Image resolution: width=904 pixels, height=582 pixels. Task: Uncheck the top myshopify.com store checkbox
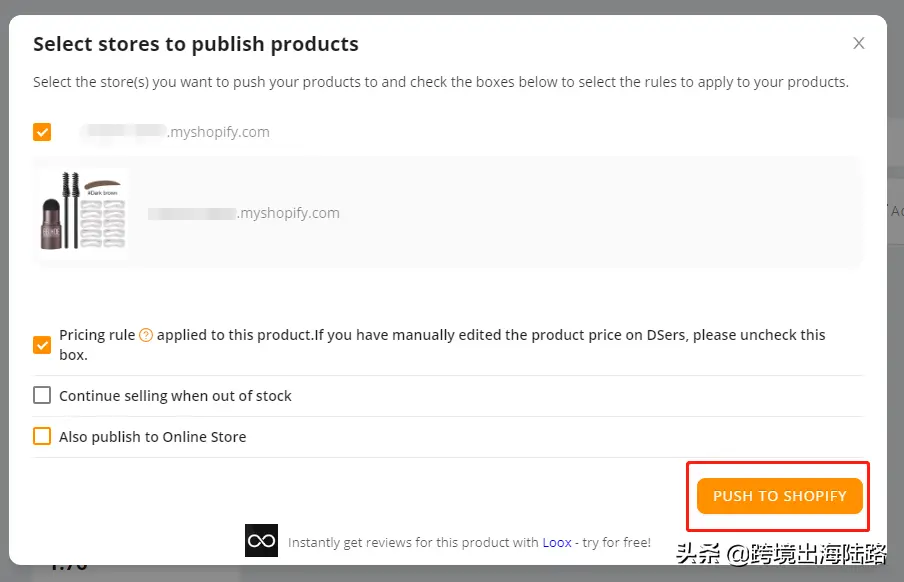click(x=42, y=131)
